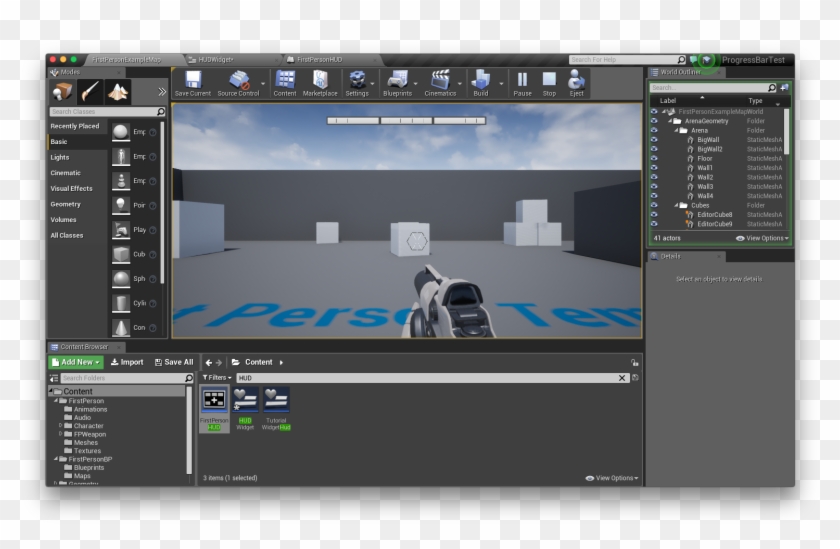Viewport: 840px width, 549px height.
Task: Open Source Control from the toolbar
Action: (x=238, y=82)
